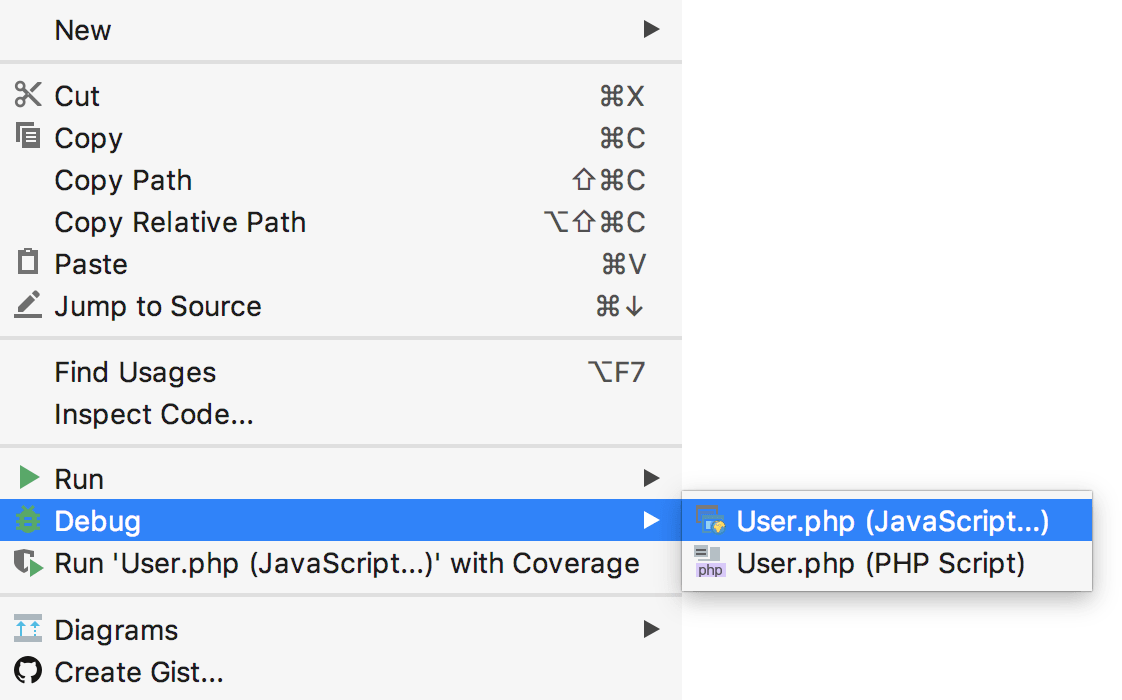Click the pencil icon beside Jump to Source
1122x700 pixels.
(30, 305)
